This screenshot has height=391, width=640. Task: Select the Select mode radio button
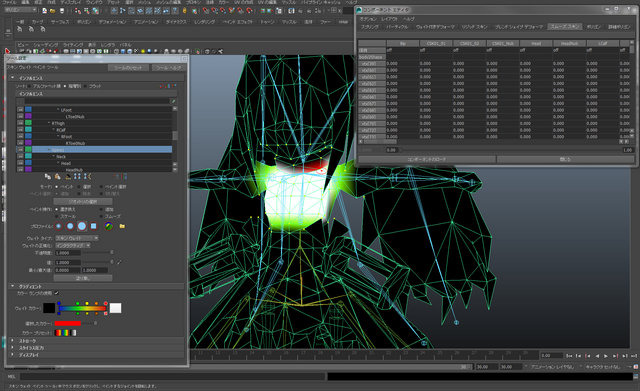pos(79,187)
